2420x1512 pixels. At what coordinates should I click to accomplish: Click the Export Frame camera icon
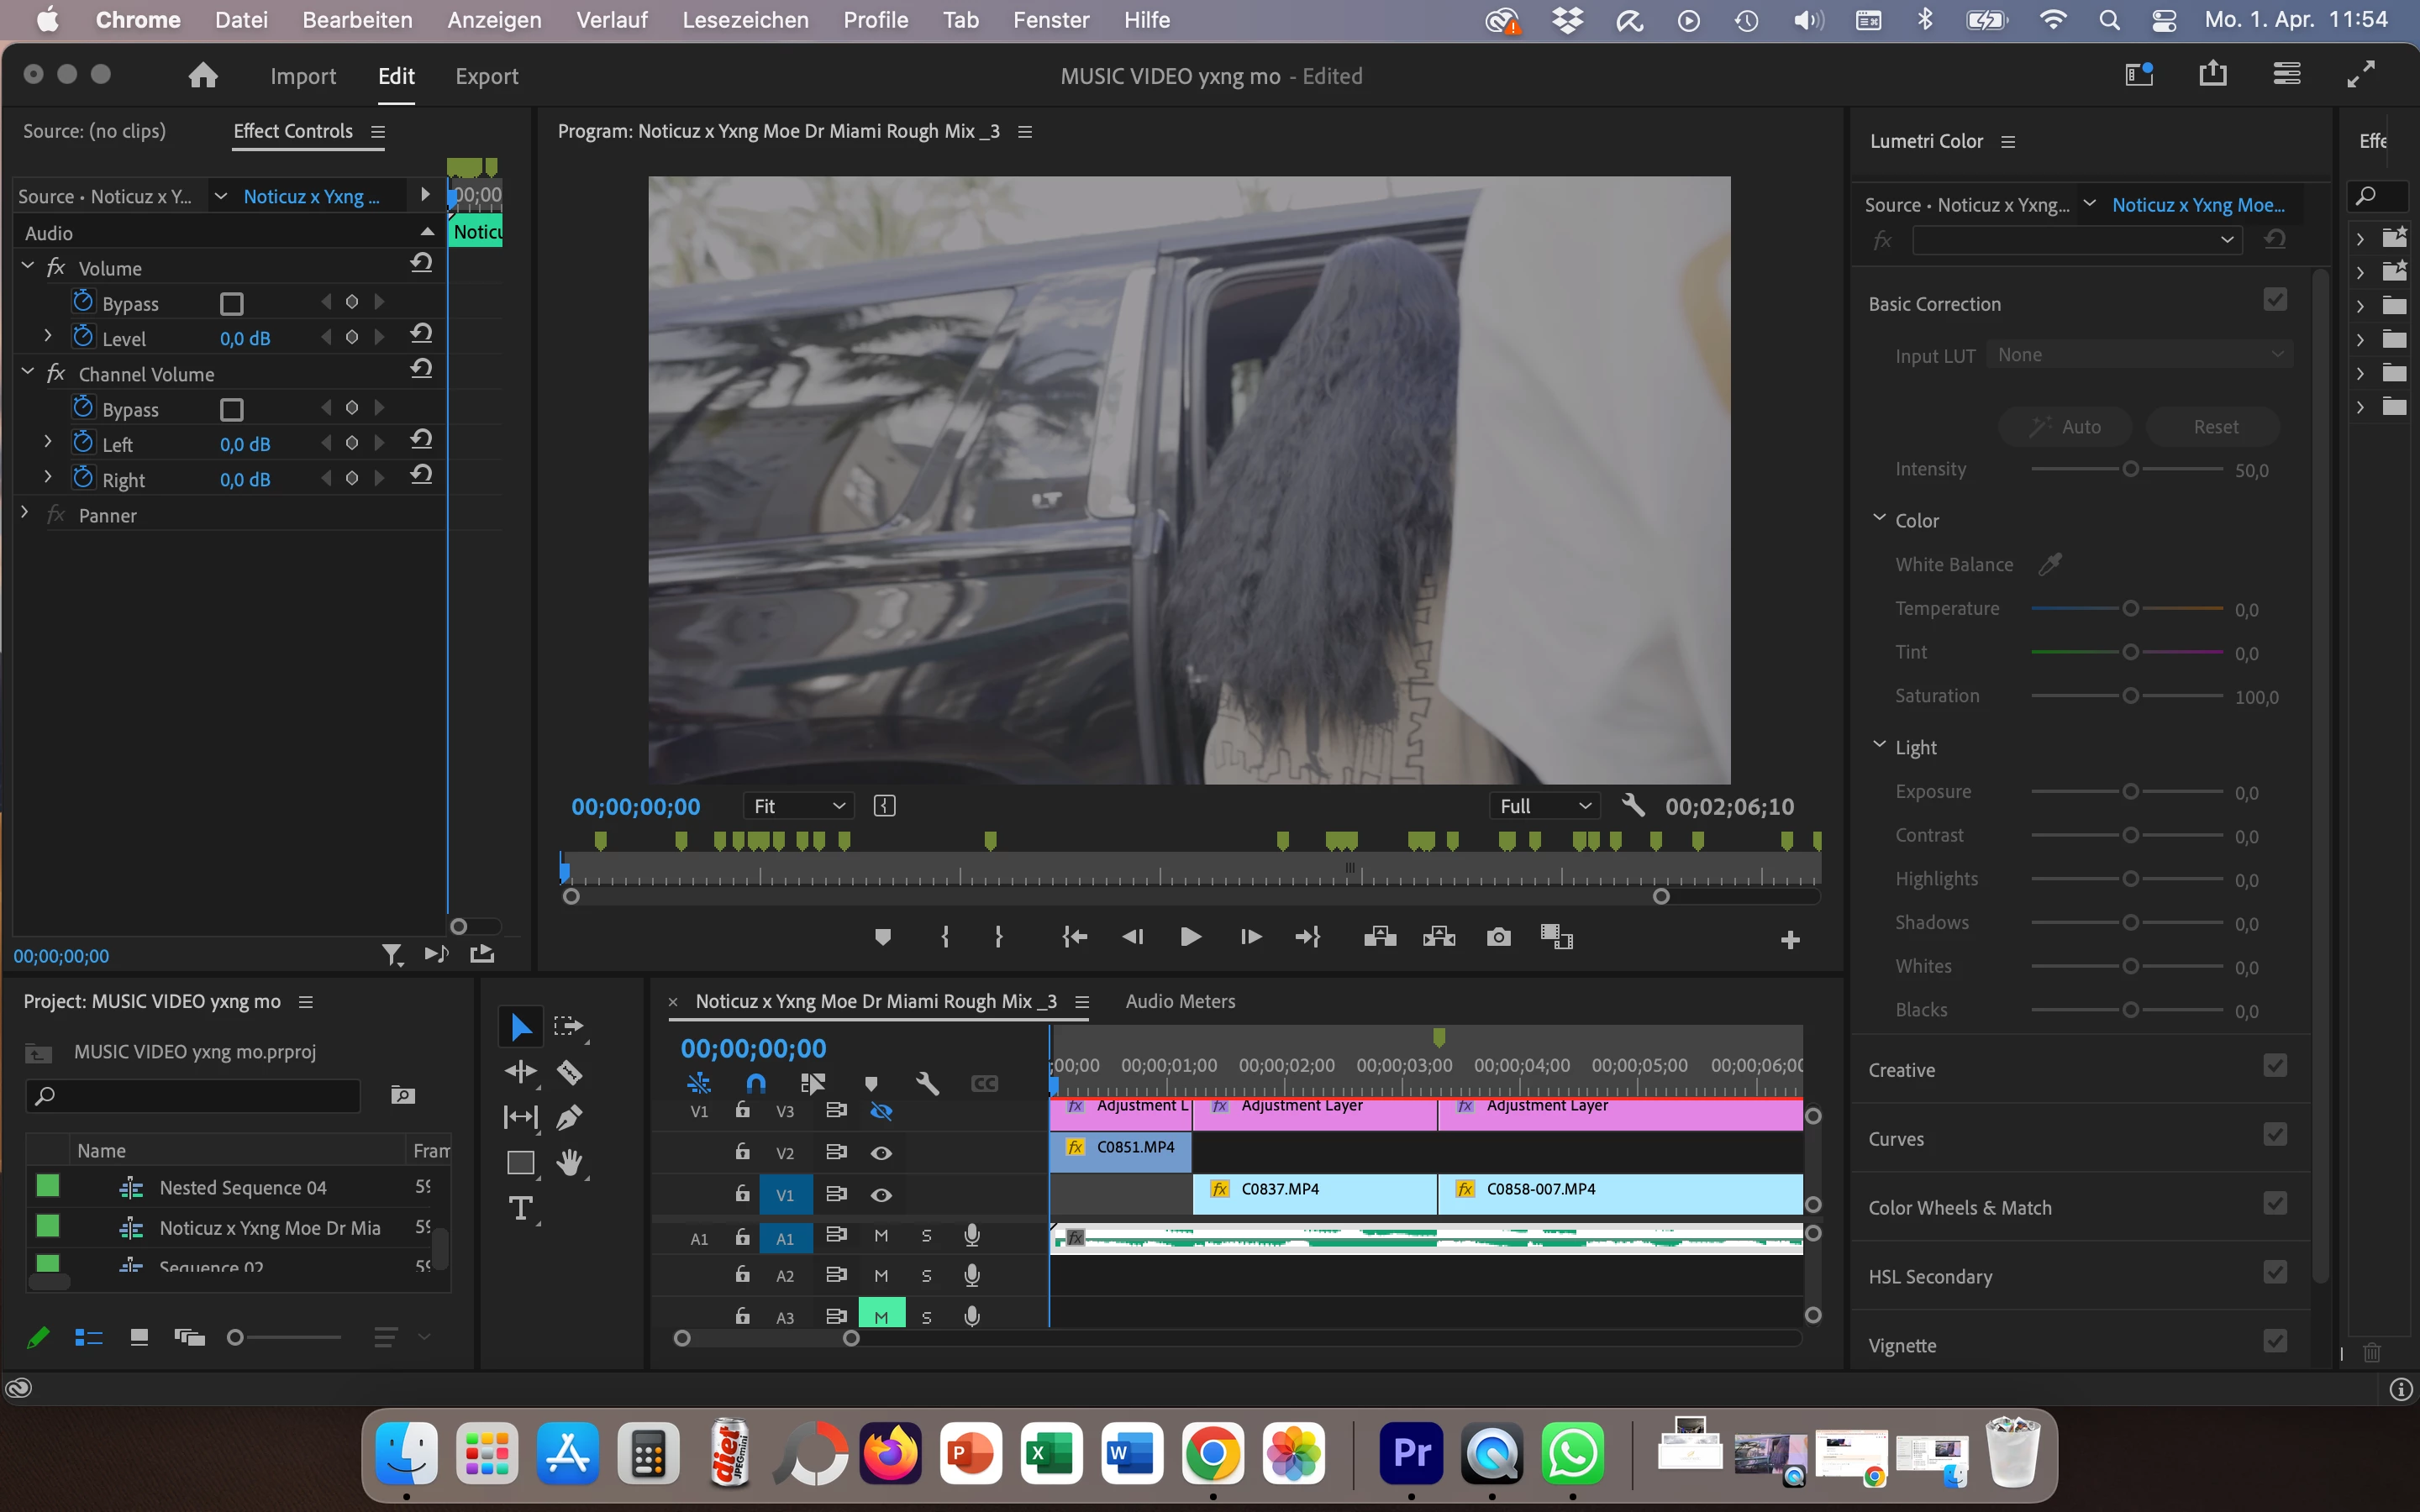point(1498,937)
